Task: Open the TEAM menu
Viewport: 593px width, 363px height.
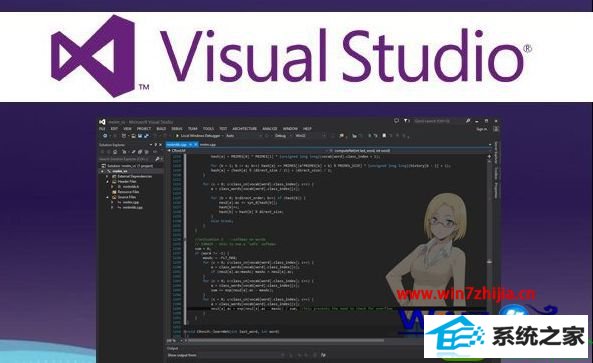Action: point(193,129)
